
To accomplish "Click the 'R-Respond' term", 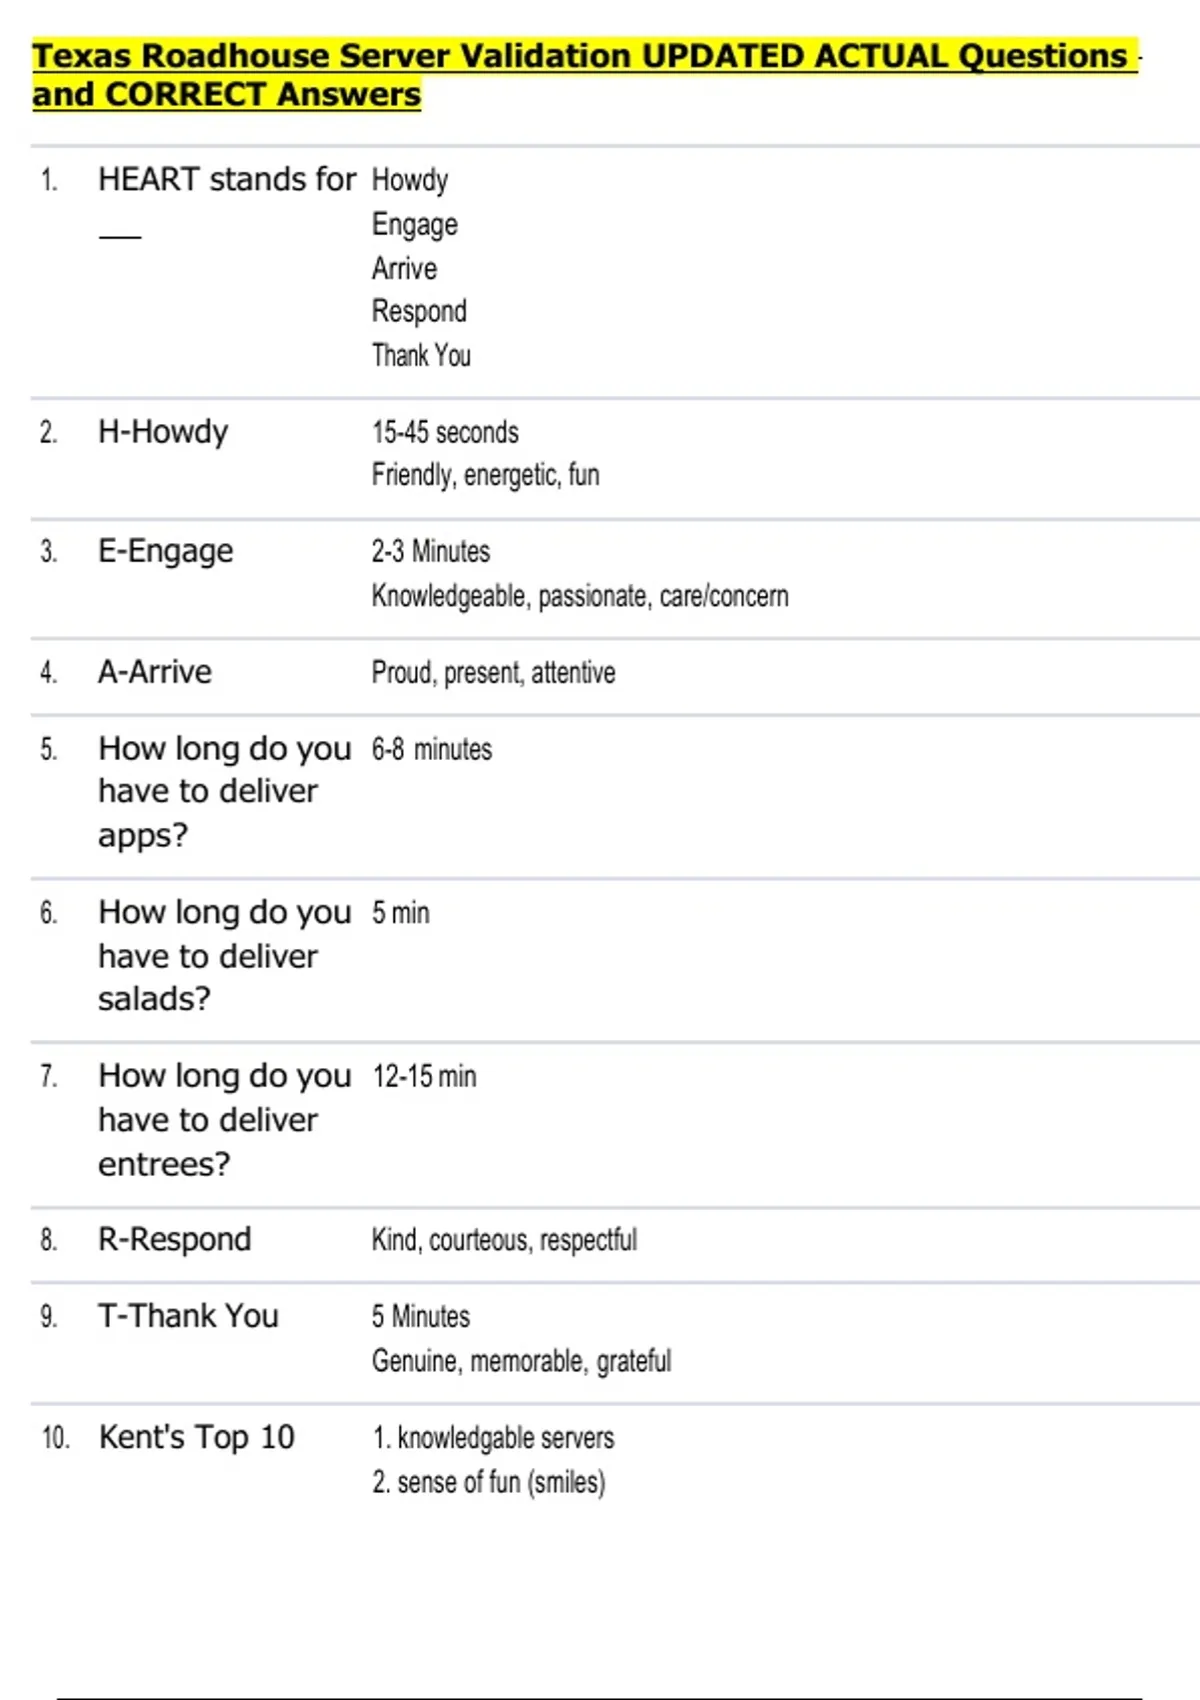I will [x=175, y=1240].
